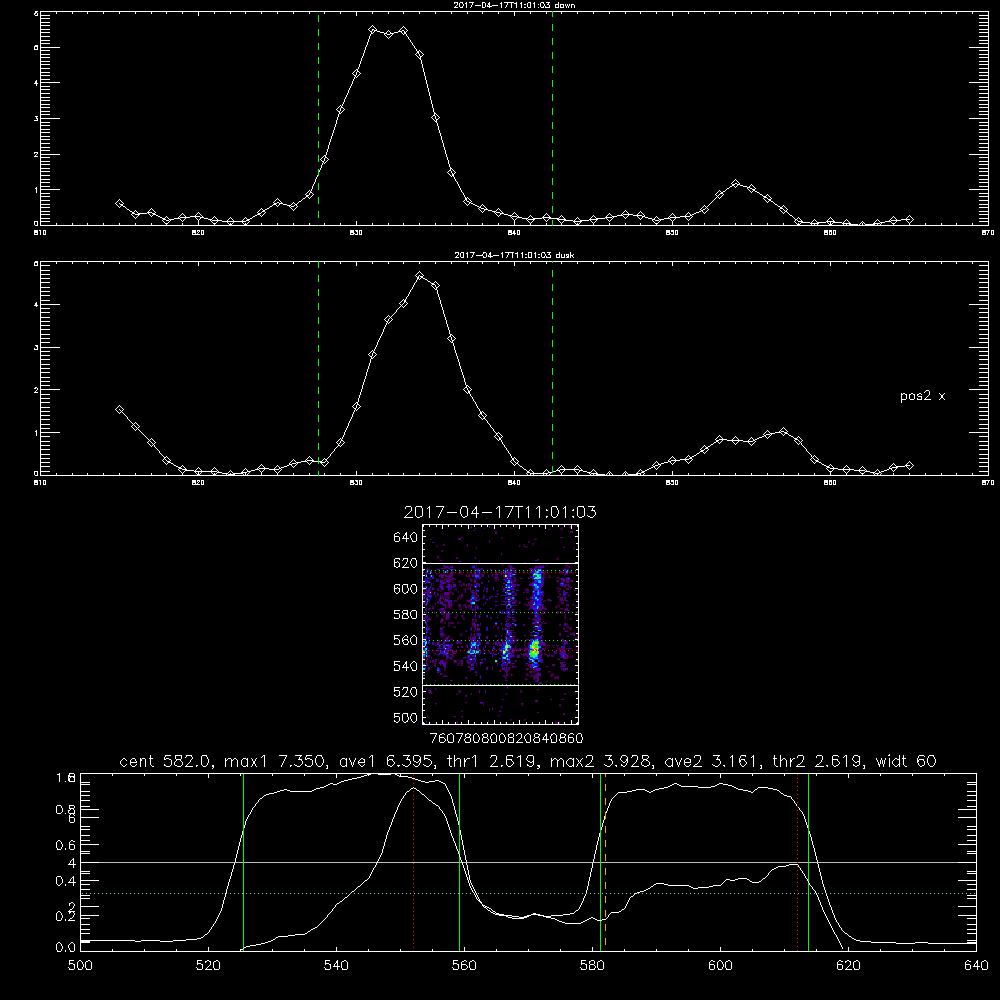The image size is (1000, 1000).
Task: Click left green dashed line in dusk plot
Action: (x=318, y=369)
